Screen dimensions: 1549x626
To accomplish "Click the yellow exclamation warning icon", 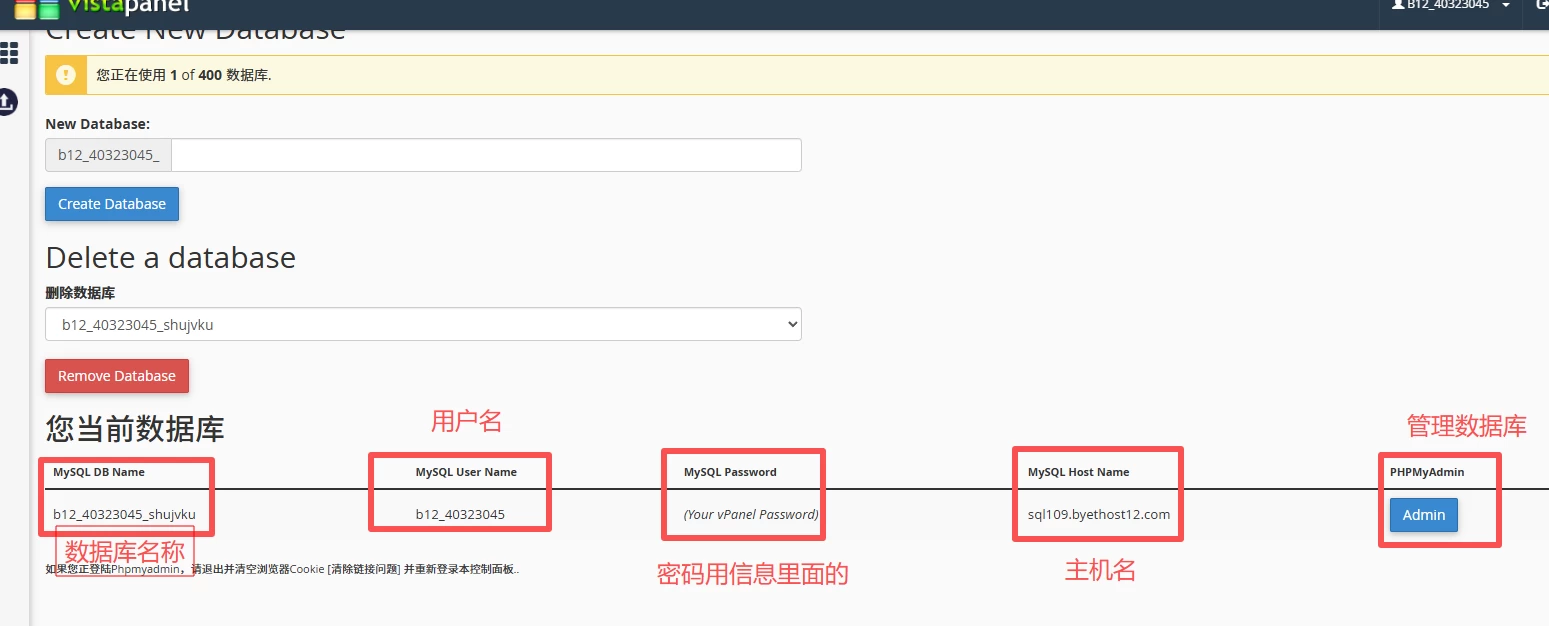I will [x=66, y=75].
